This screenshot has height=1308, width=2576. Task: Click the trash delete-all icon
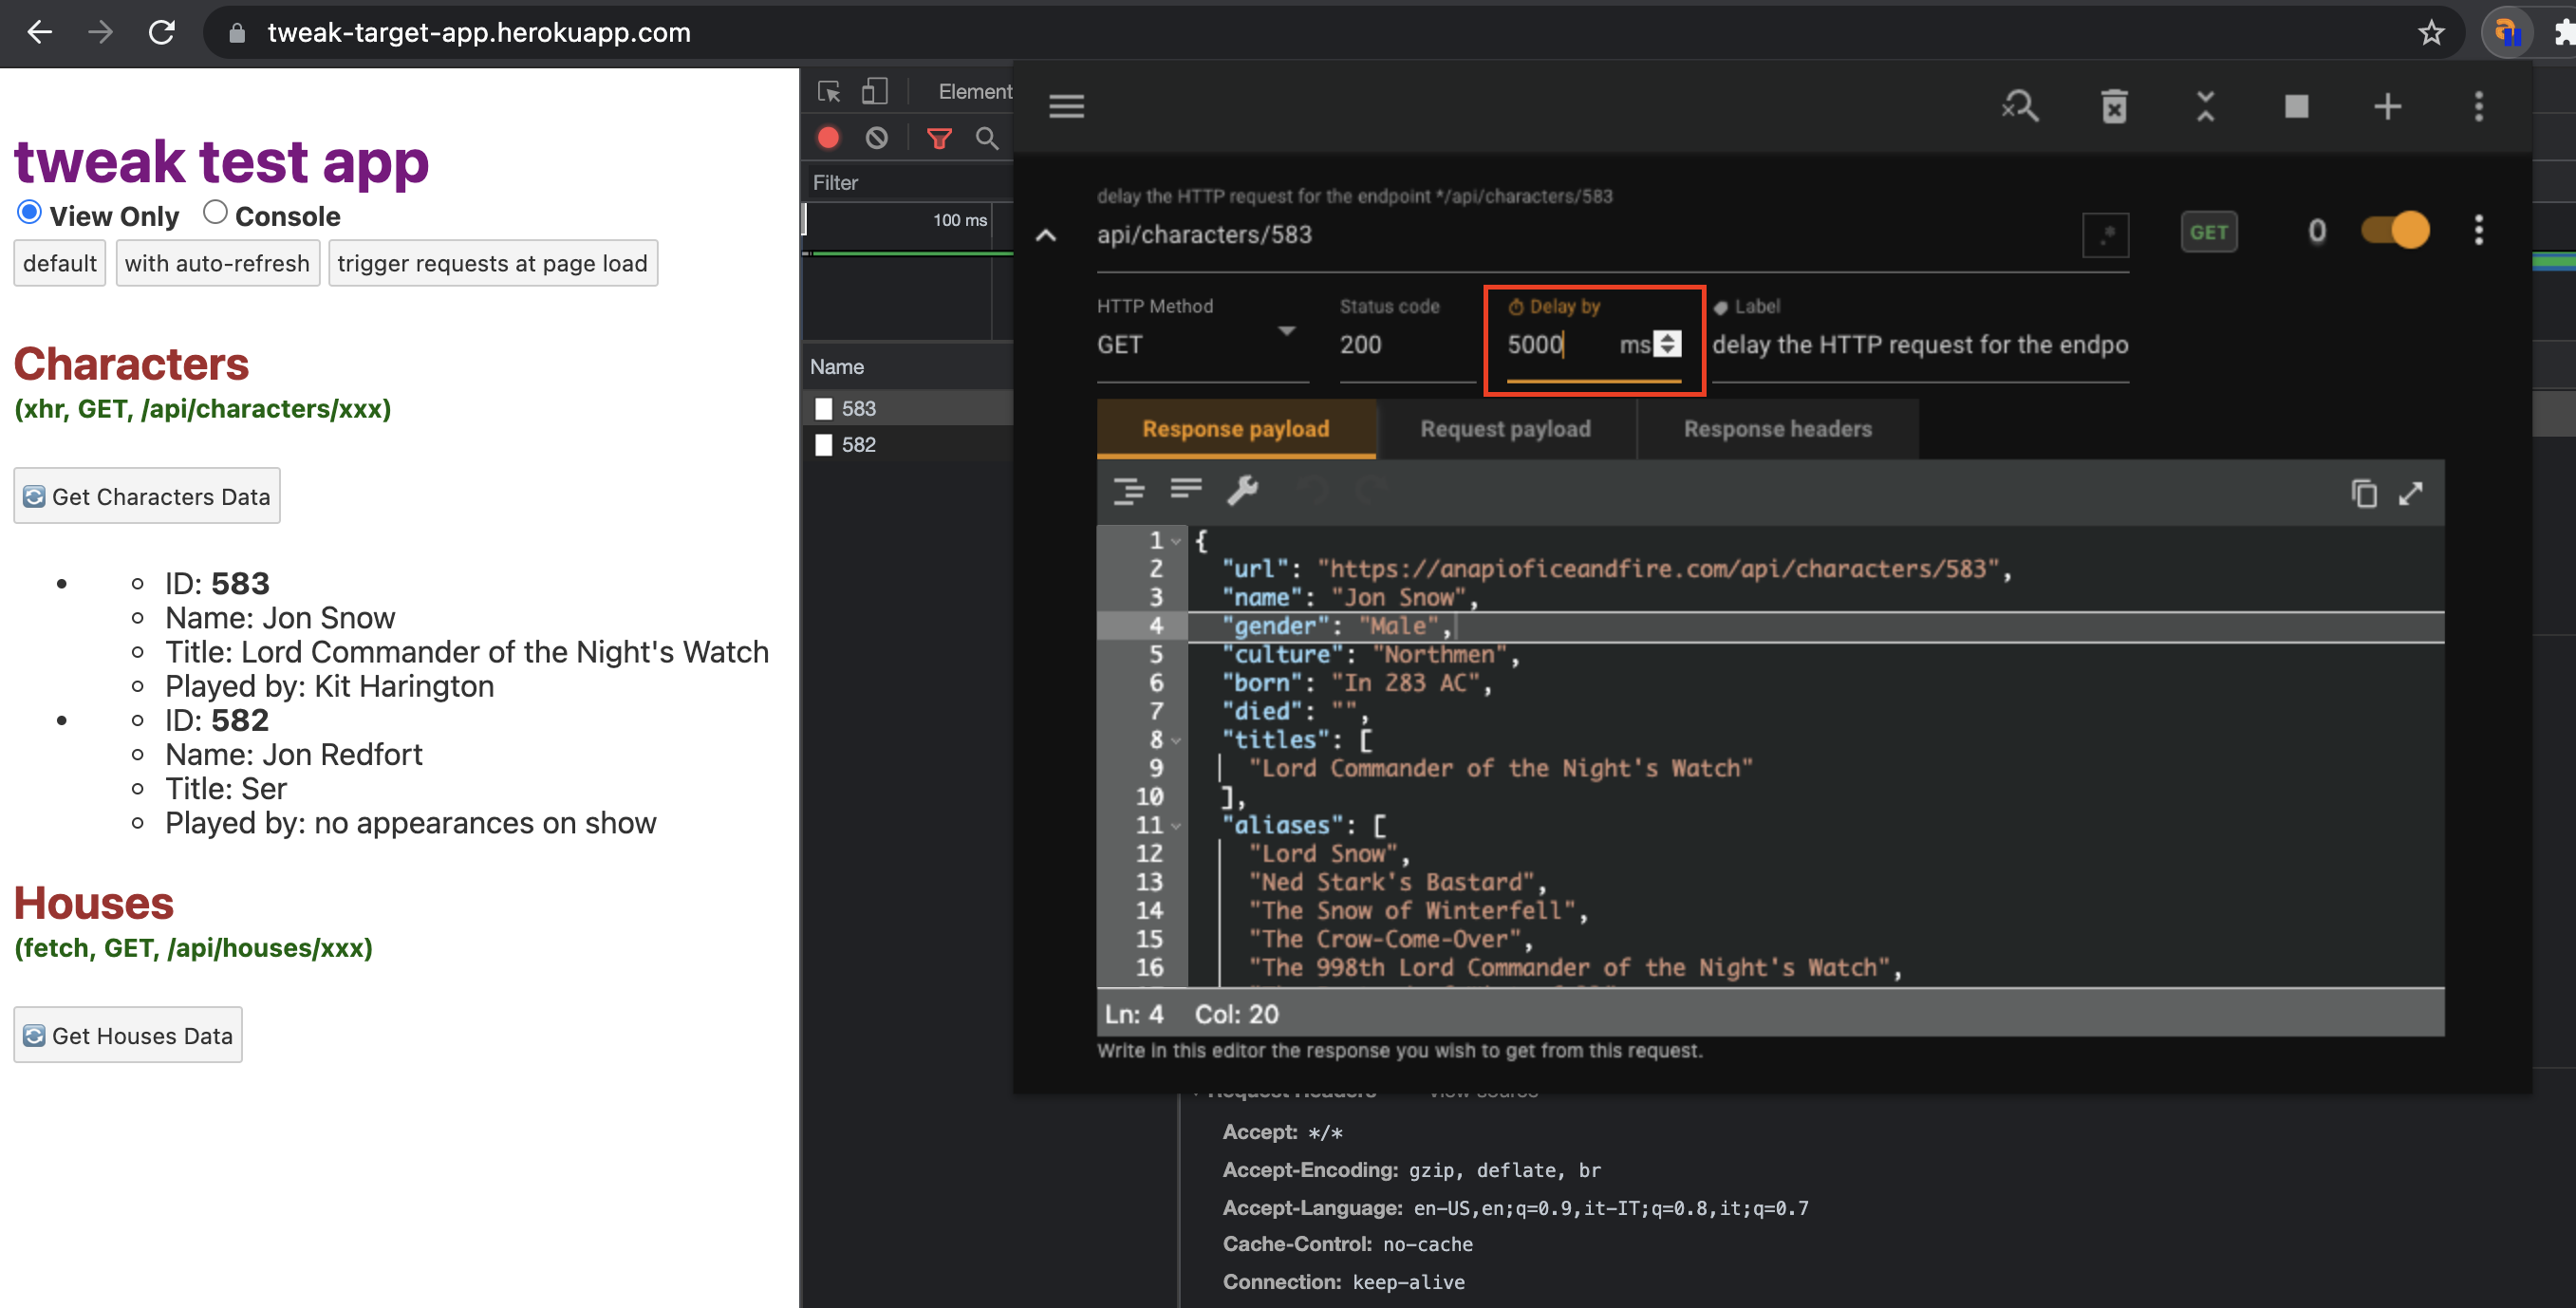(x=2114, y=106)
